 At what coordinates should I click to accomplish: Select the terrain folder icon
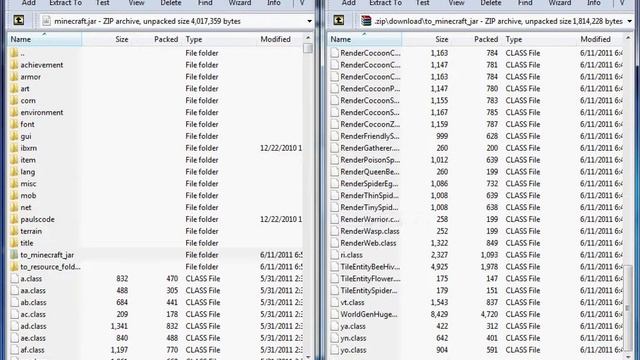pos(14,231)
